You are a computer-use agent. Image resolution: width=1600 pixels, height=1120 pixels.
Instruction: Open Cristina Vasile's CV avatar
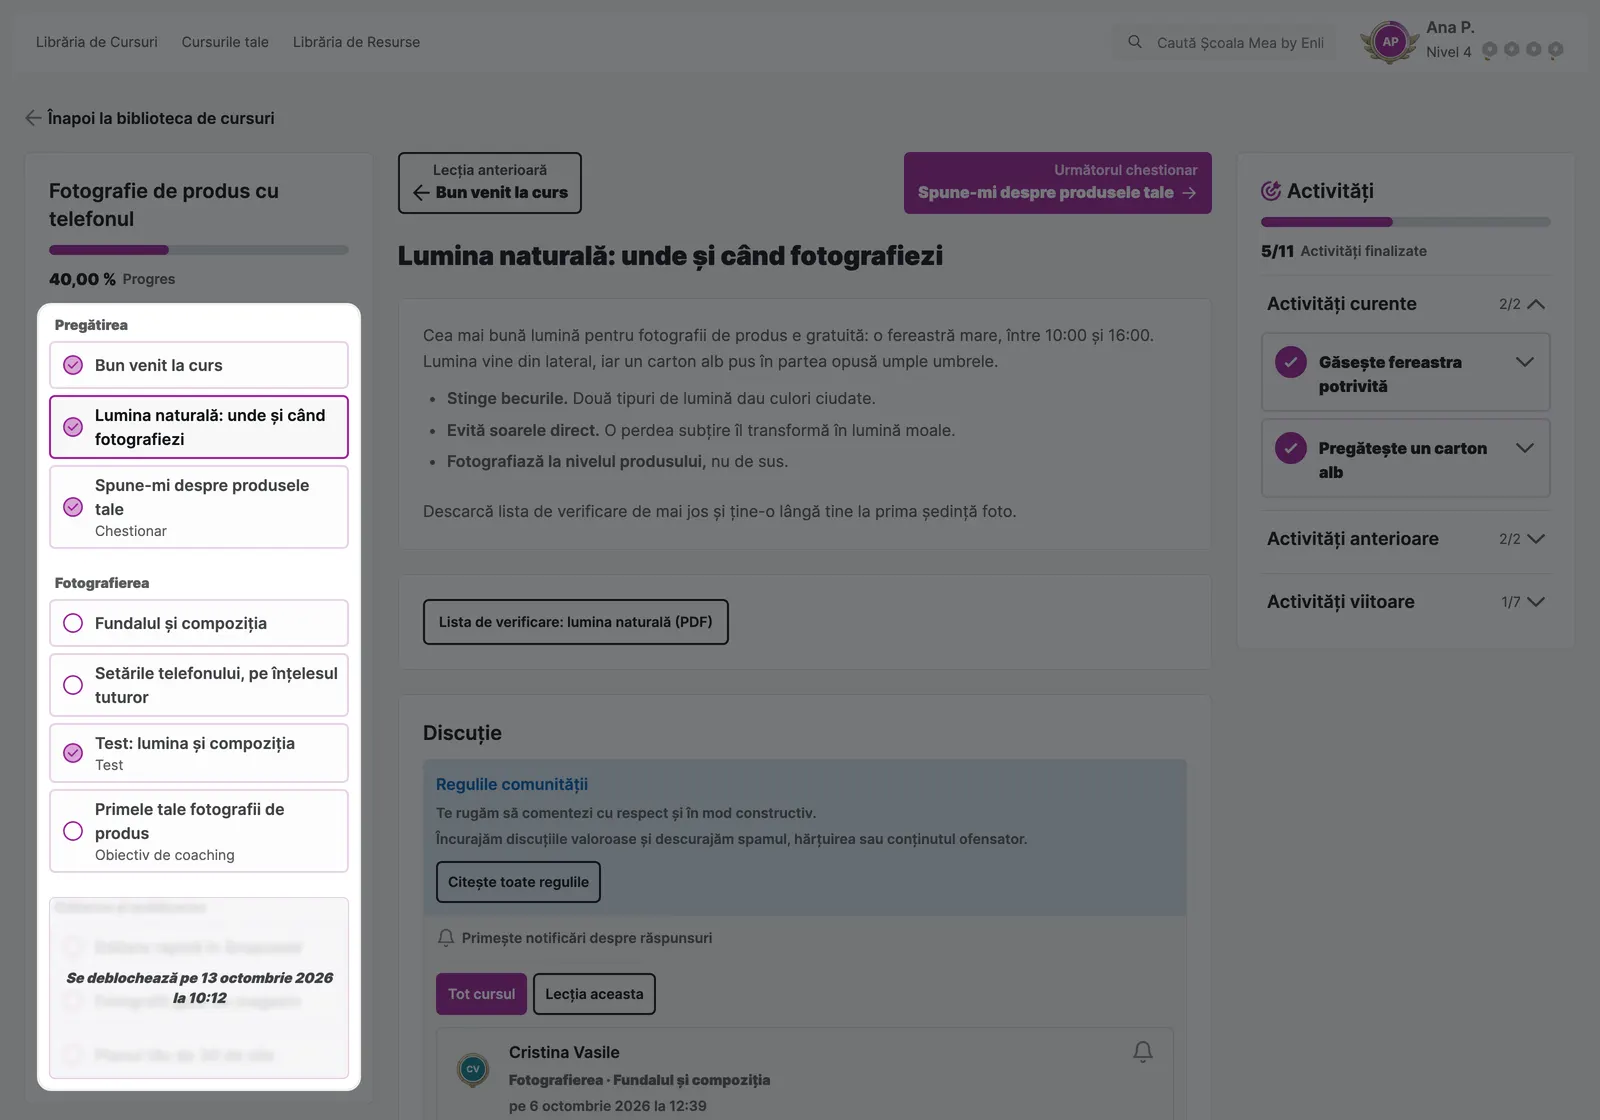[473, 1069]
